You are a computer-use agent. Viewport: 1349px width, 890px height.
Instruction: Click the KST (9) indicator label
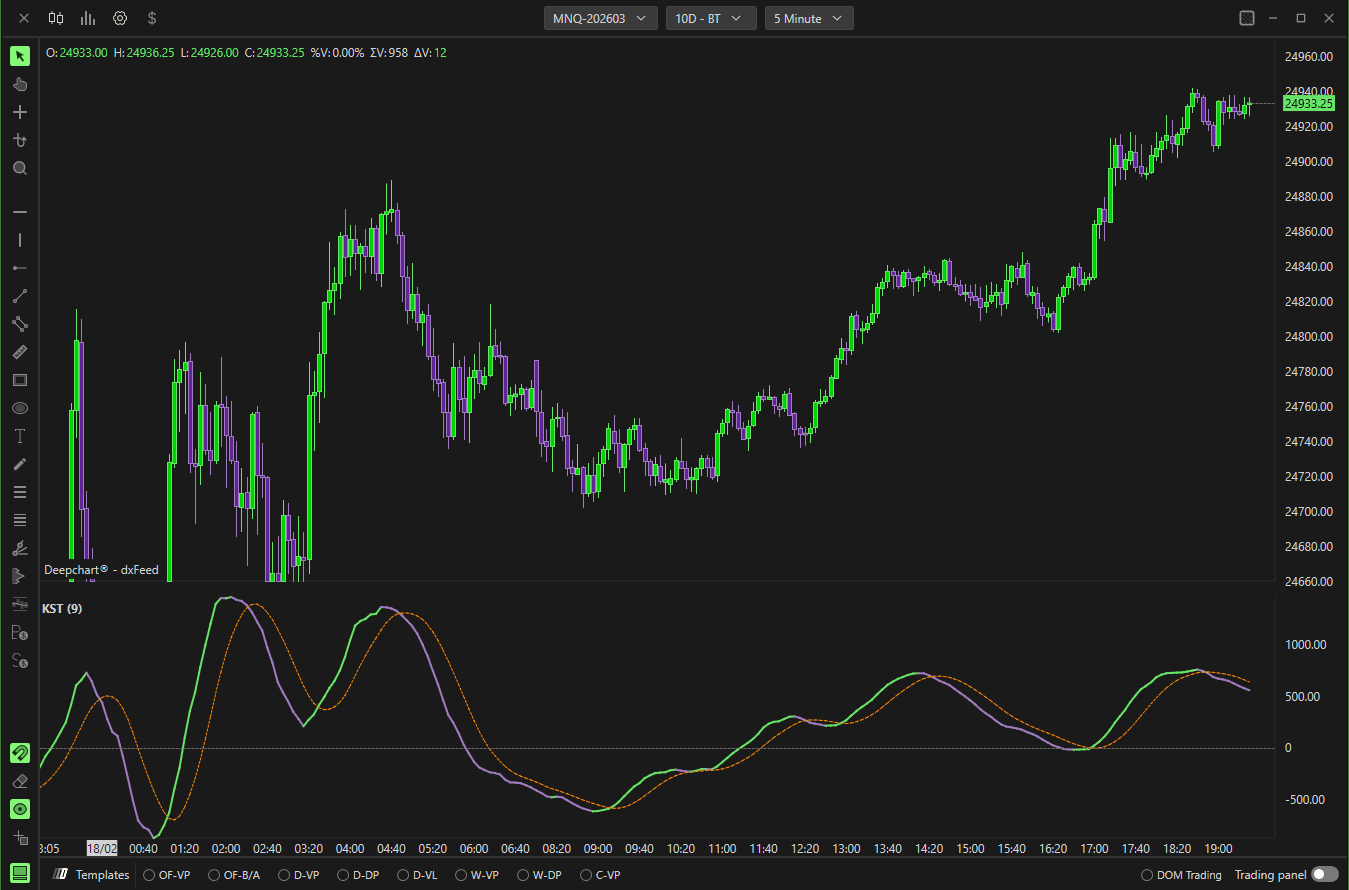[62, 608]
